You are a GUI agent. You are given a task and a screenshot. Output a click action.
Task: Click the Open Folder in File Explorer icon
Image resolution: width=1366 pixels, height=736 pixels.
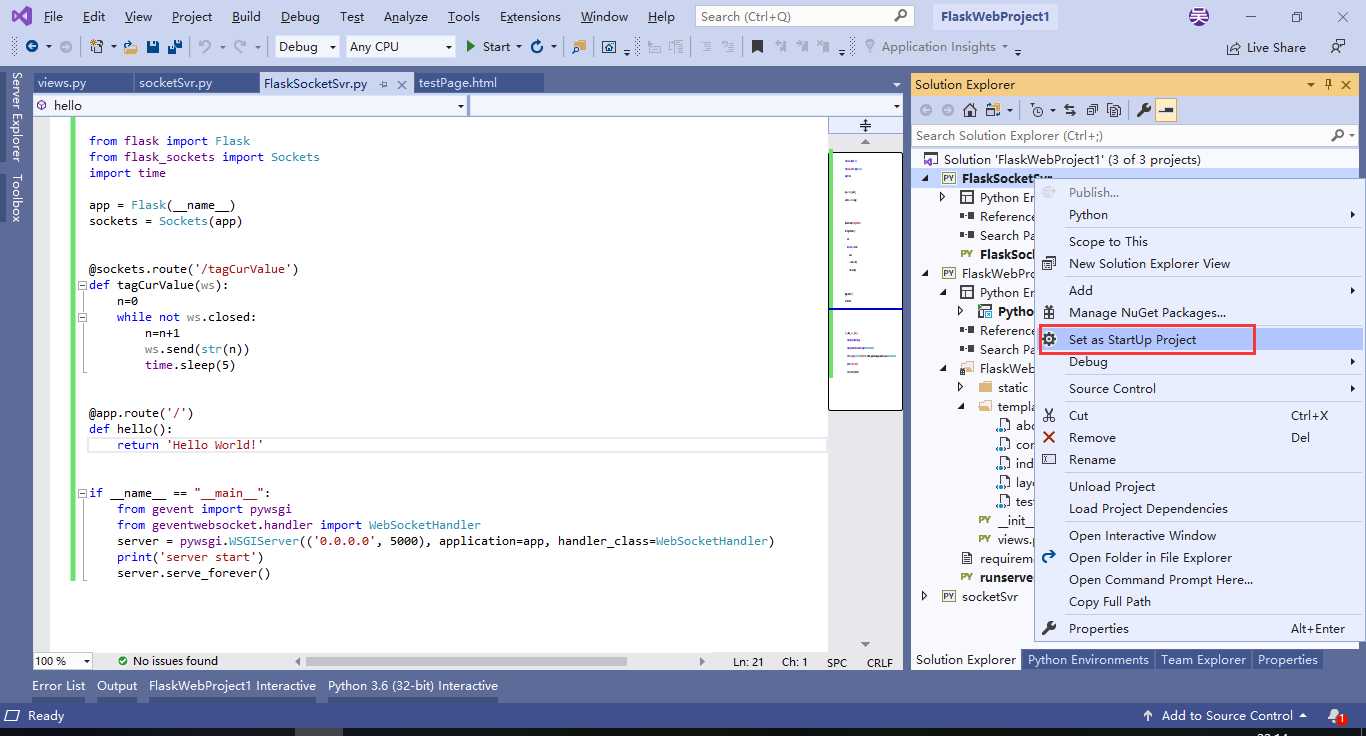(x=1049, y=557)
